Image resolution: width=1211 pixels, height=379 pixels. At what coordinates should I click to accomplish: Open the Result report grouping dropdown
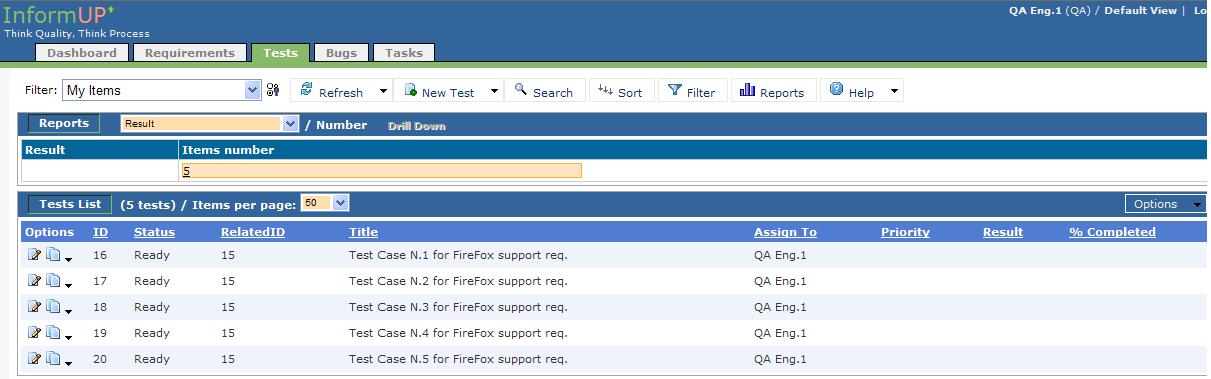click(210, 124)
